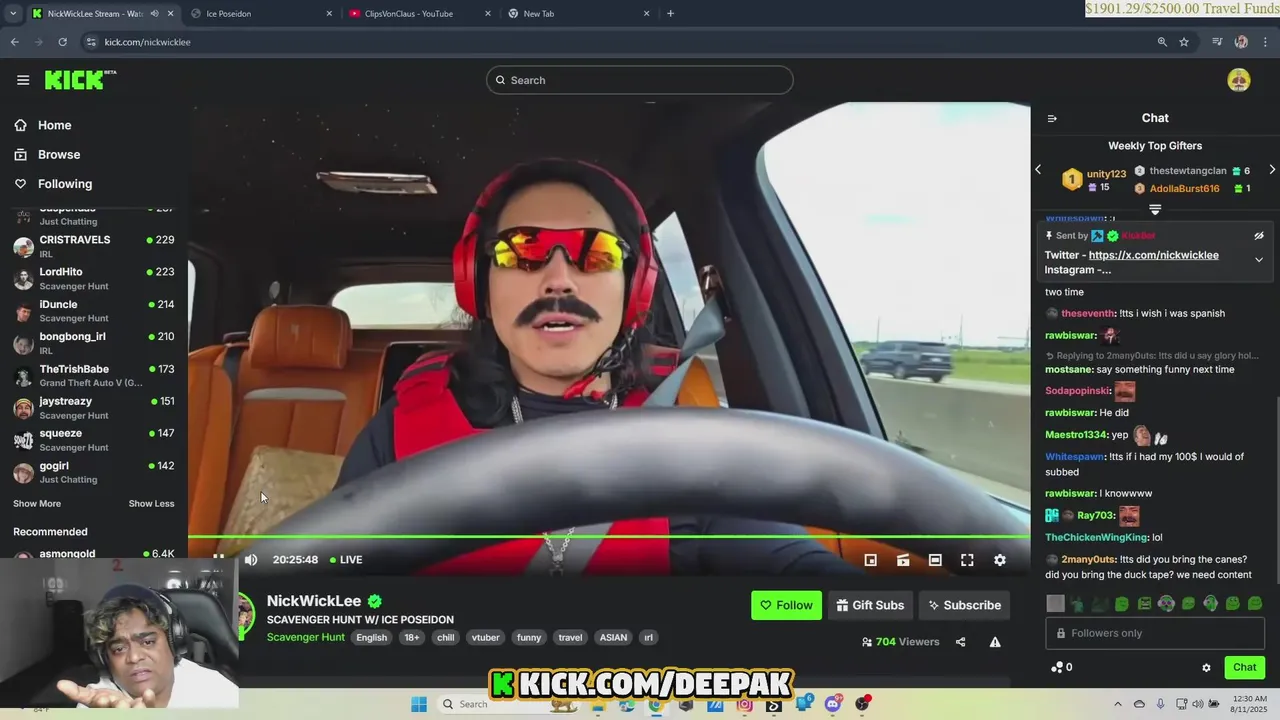
Task: Select the English tag
Action: [371, 637]
